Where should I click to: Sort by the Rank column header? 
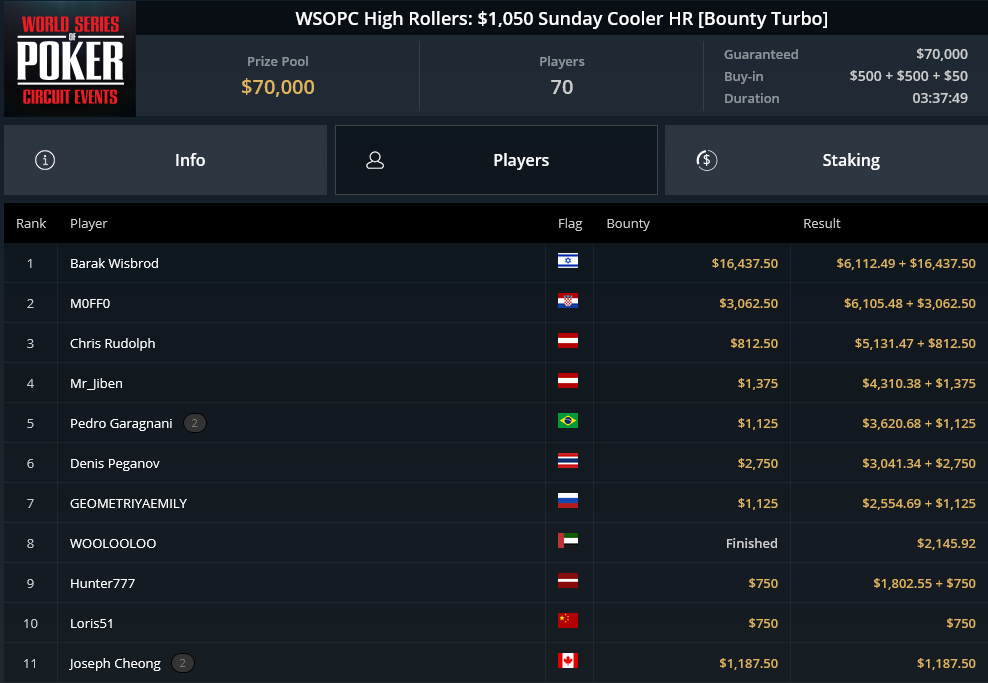pos(31,224)
